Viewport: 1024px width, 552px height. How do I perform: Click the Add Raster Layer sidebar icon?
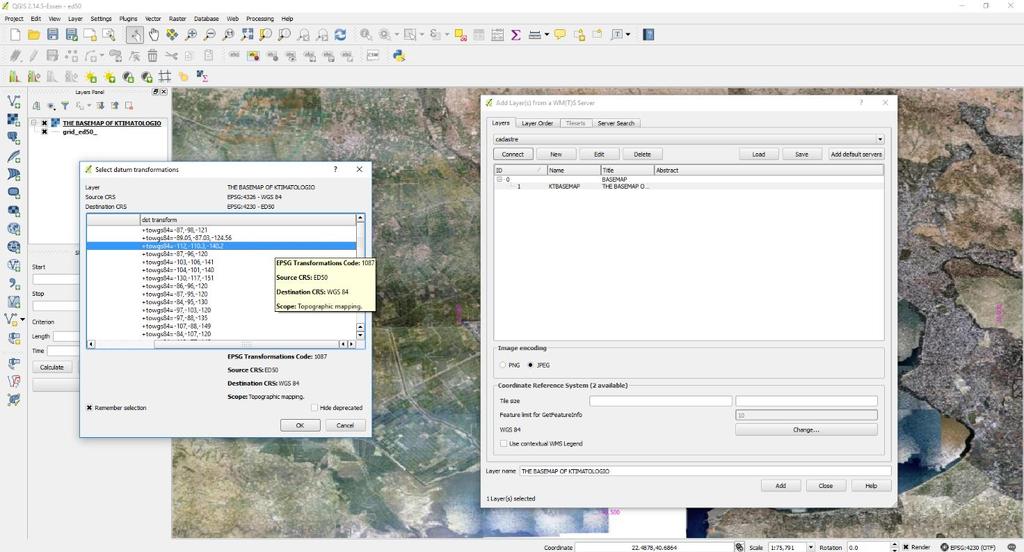(x=14, y=120)
